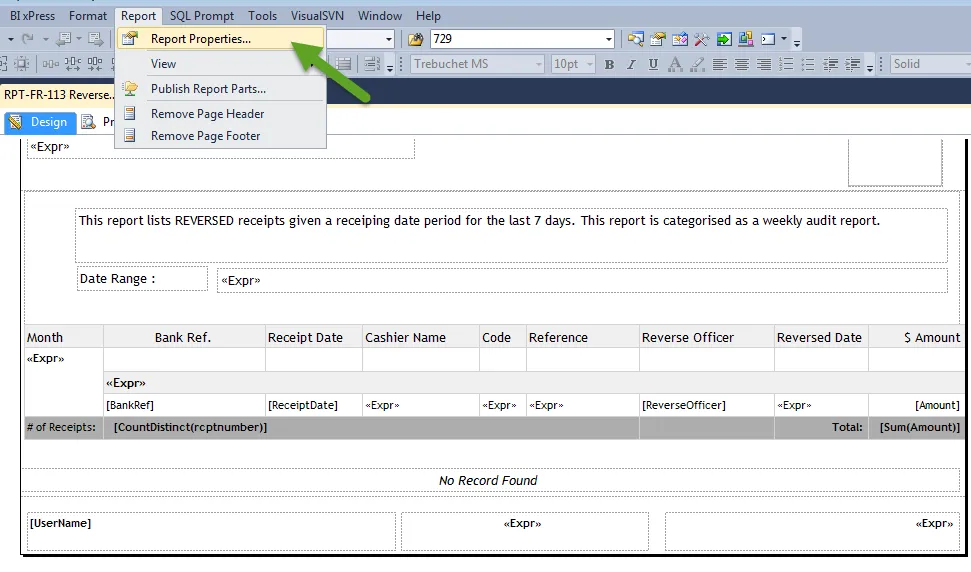Screen dimensions: 971x572
Task: Expand the standard toolbar overflow options
Action: pyautogui.click(x=797, y=41)
